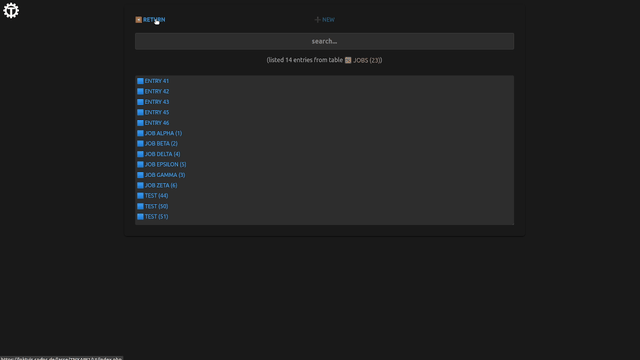Open ENTRY 45
Image resolution: width=640 pixels, height=360 pixels.
click(157, 112)
